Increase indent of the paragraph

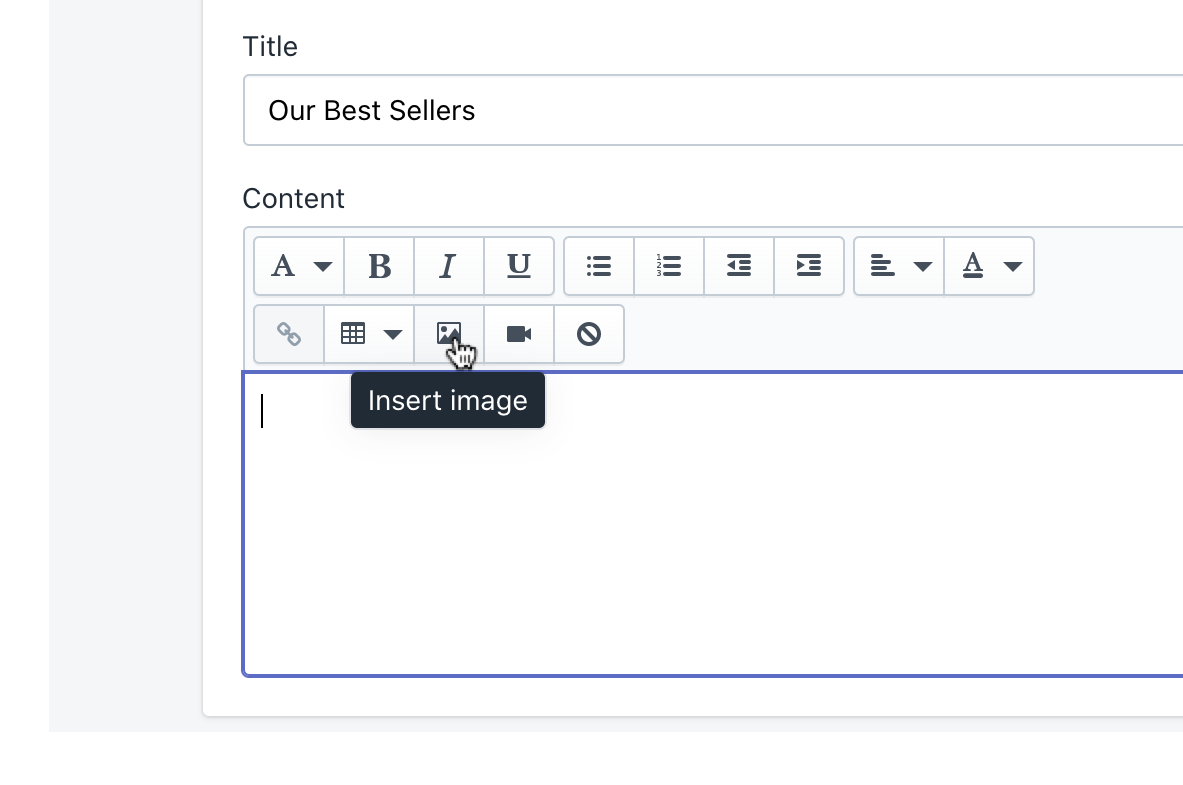point(809,266)
